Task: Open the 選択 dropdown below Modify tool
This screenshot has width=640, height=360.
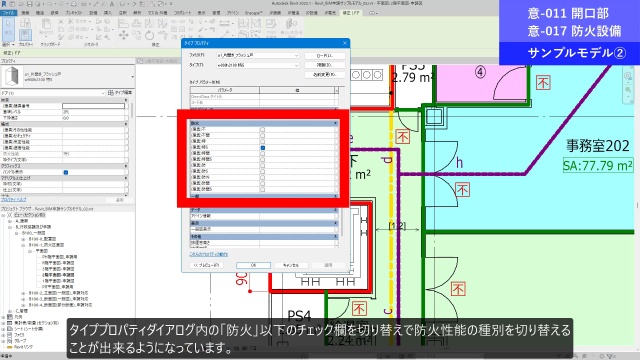Action: click(8, 44)
